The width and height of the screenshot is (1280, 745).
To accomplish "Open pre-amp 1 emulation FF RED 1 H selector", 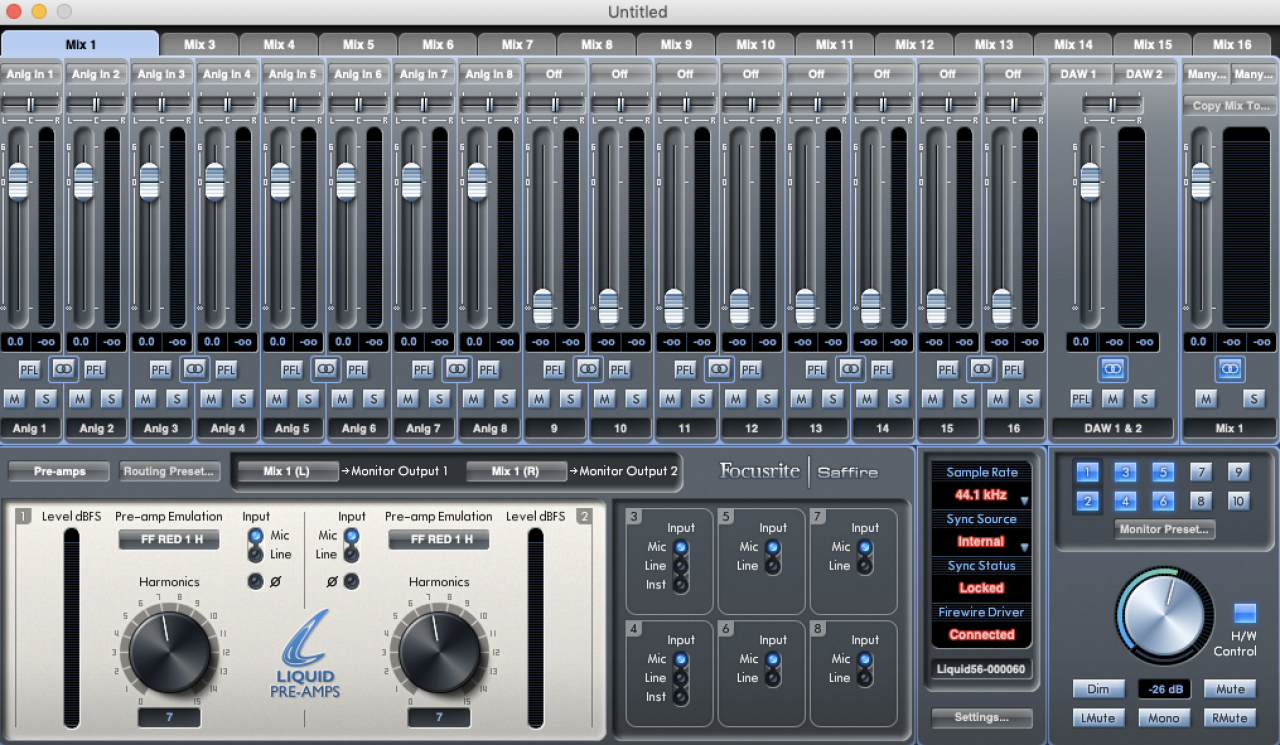I will click(x=169, y=539).
